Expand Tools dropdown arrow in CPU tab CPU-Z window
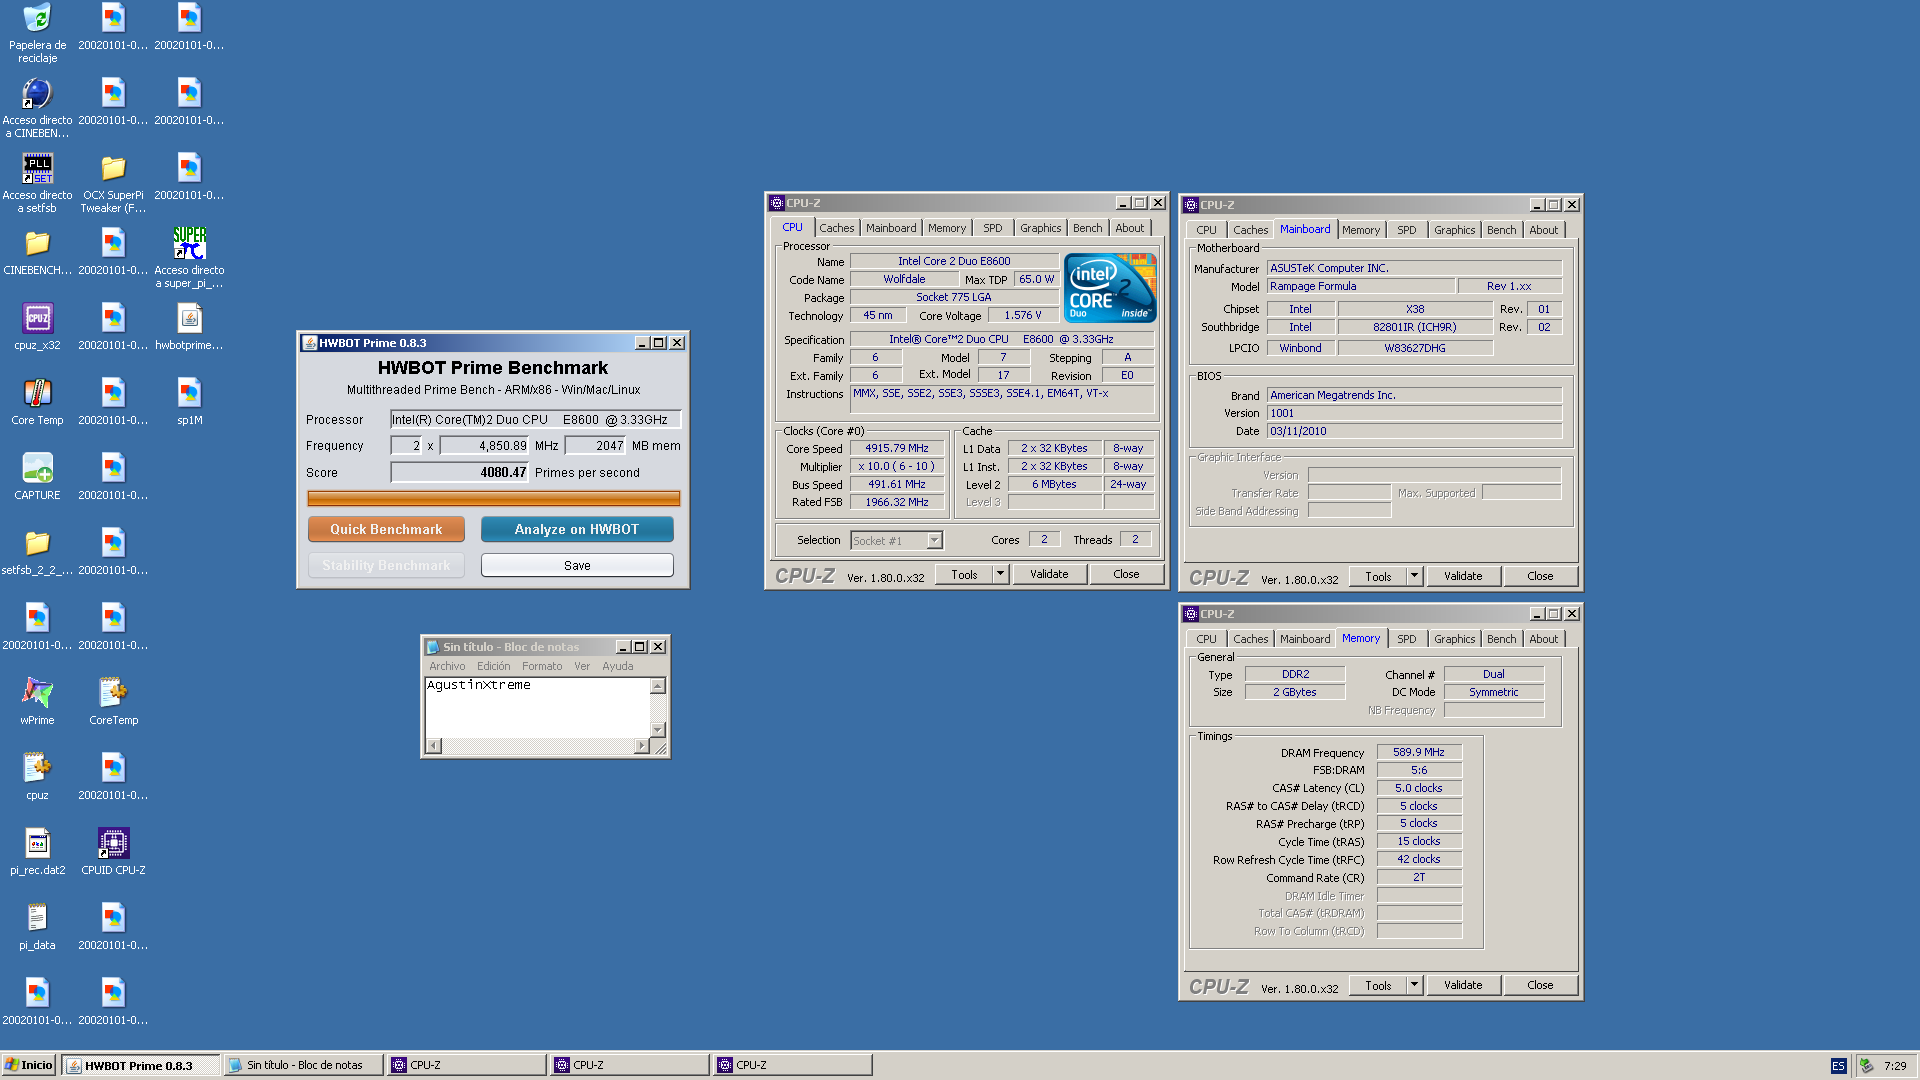The image size is (1920, 1080). pyautogui.click(x=1000, y=574)
